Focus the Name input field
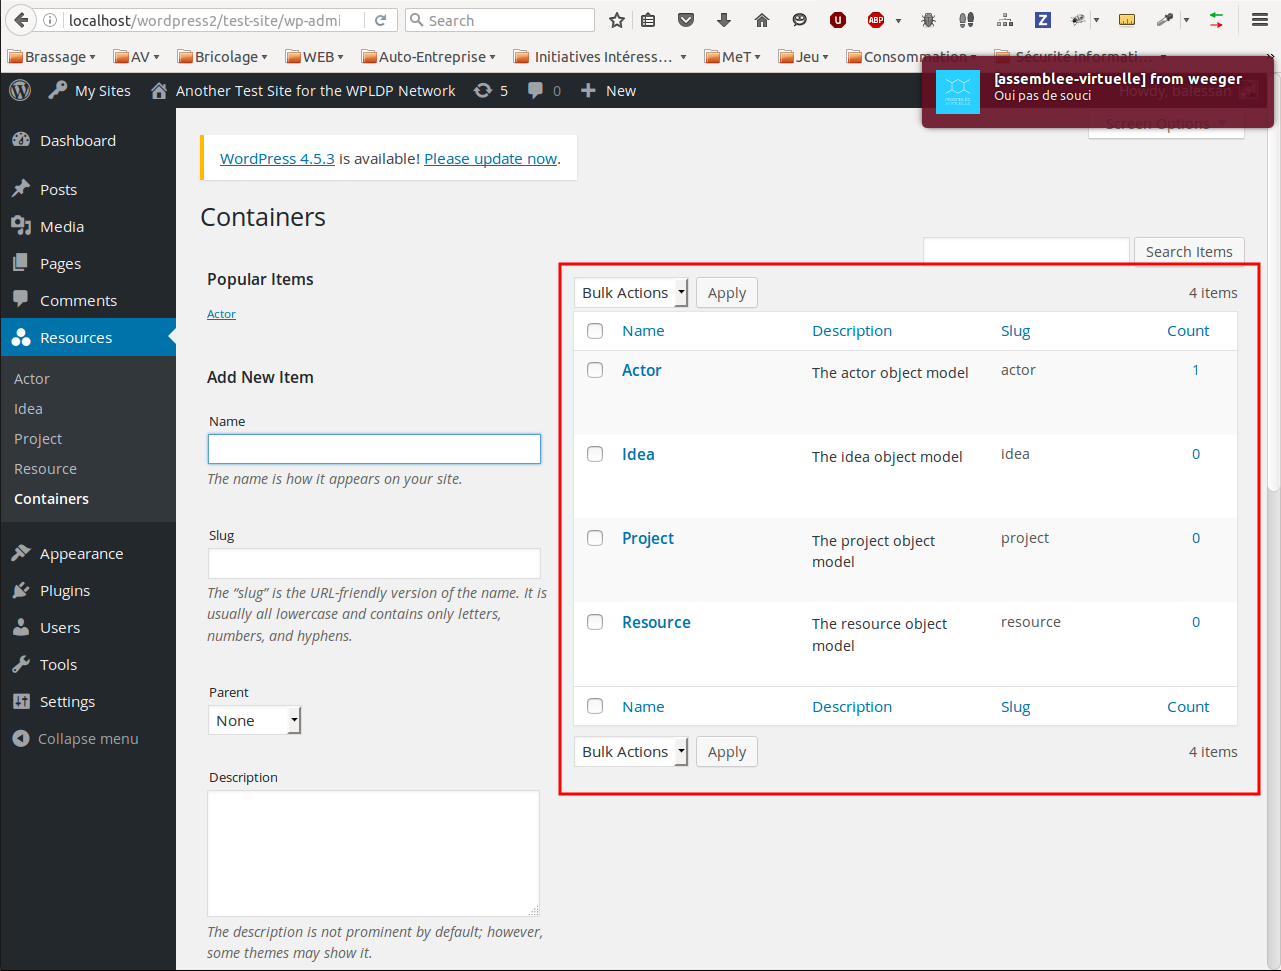This screenshot has width=1281, height=971. 374,449
